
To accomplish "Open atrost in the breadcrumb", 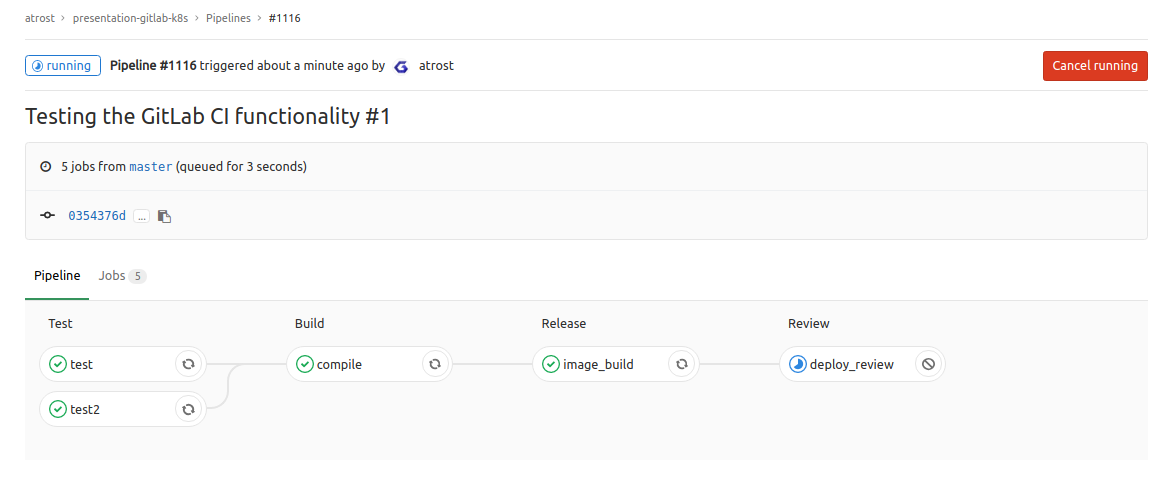I will click(40, 18).
